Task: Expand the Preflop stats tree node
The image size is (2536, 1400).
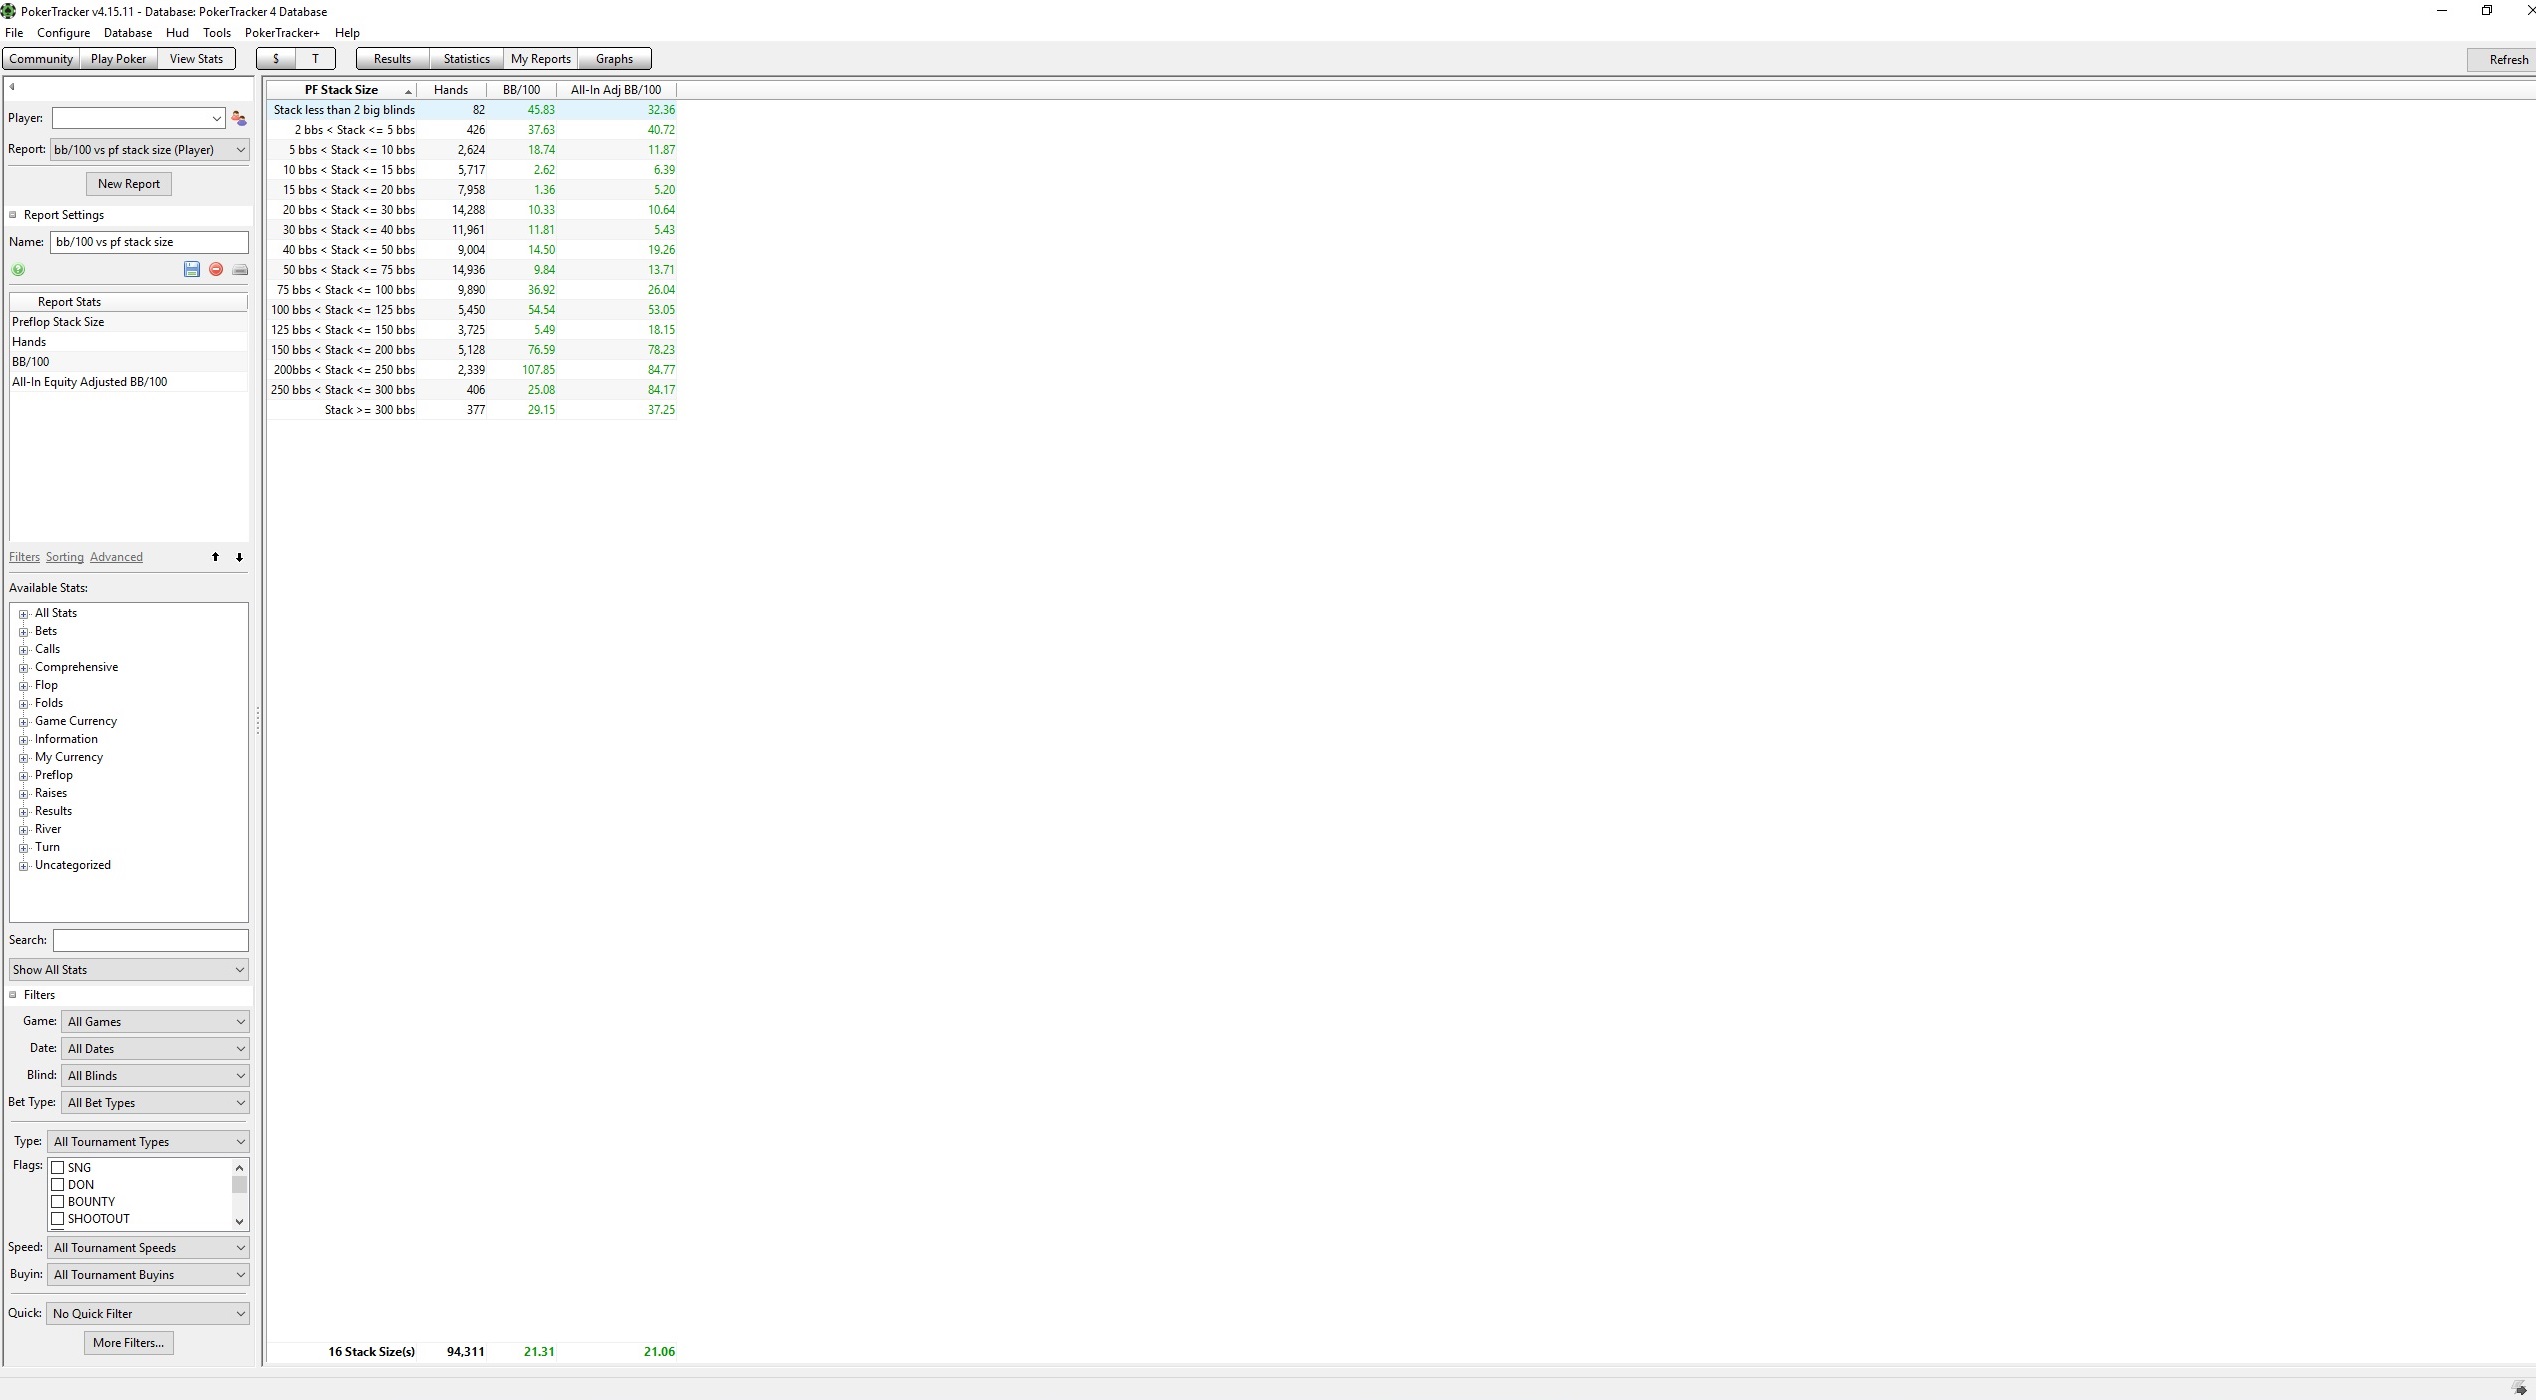Action: coord(23,776)
